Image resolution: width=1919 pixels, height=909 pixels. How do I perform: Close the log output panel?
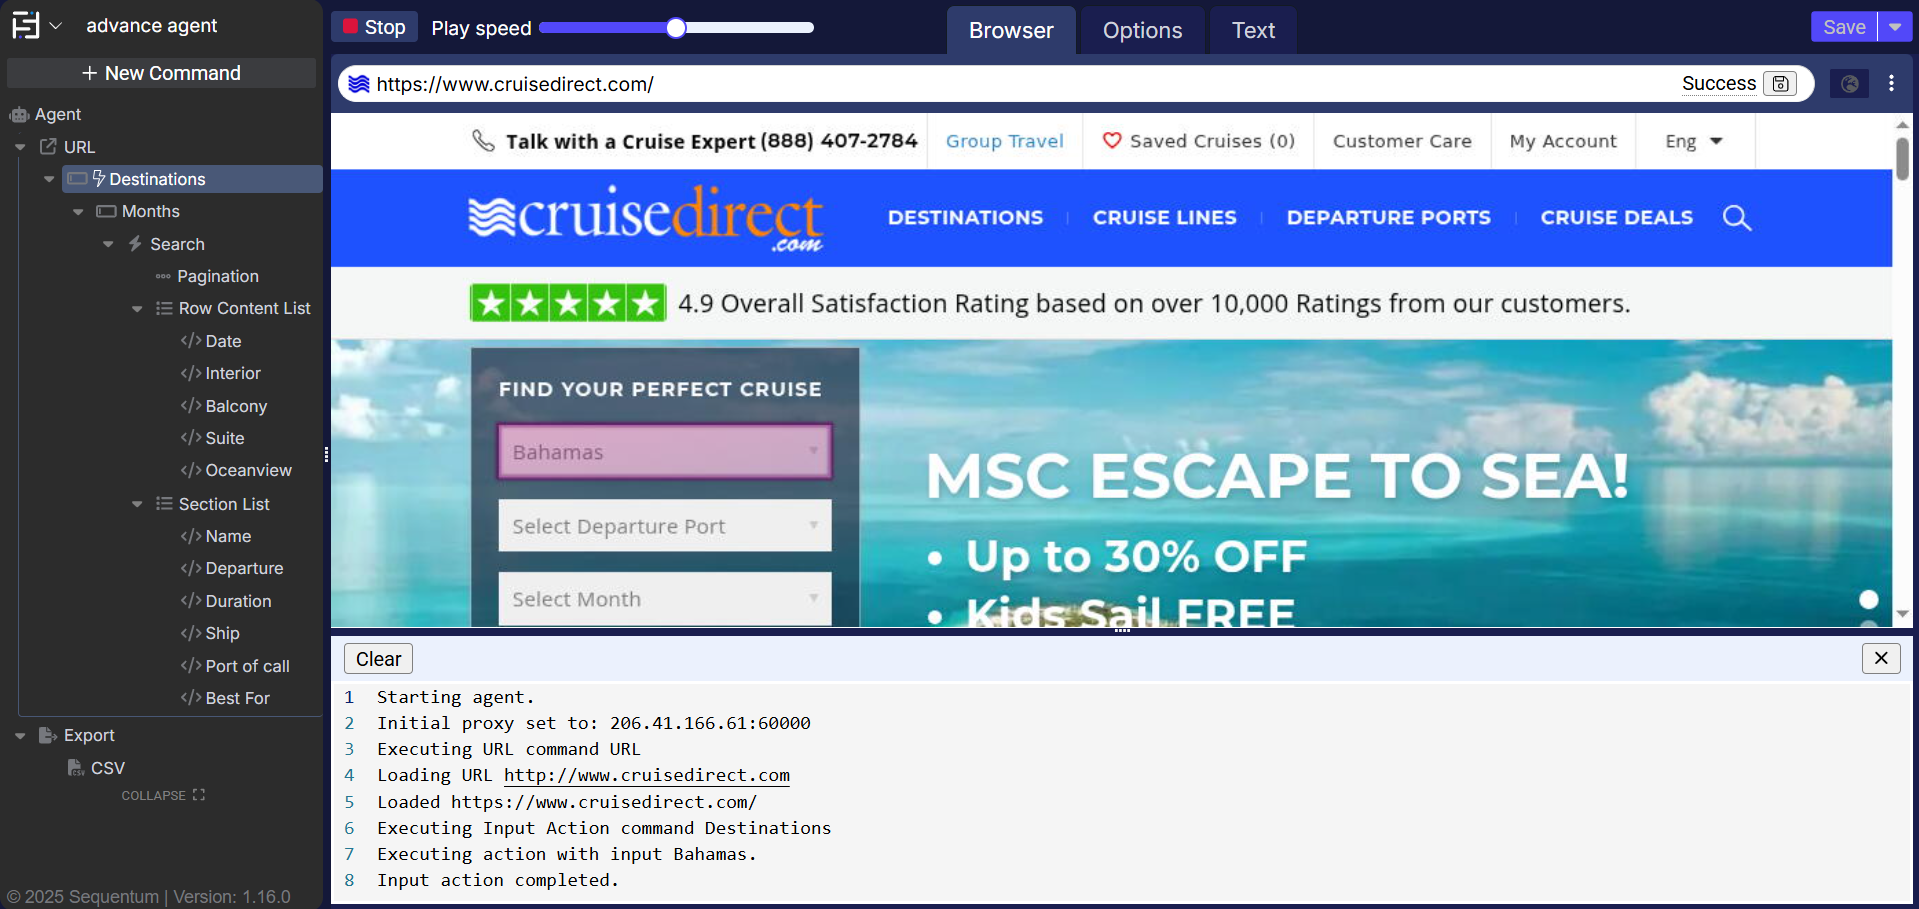[x=1881, y=658]
